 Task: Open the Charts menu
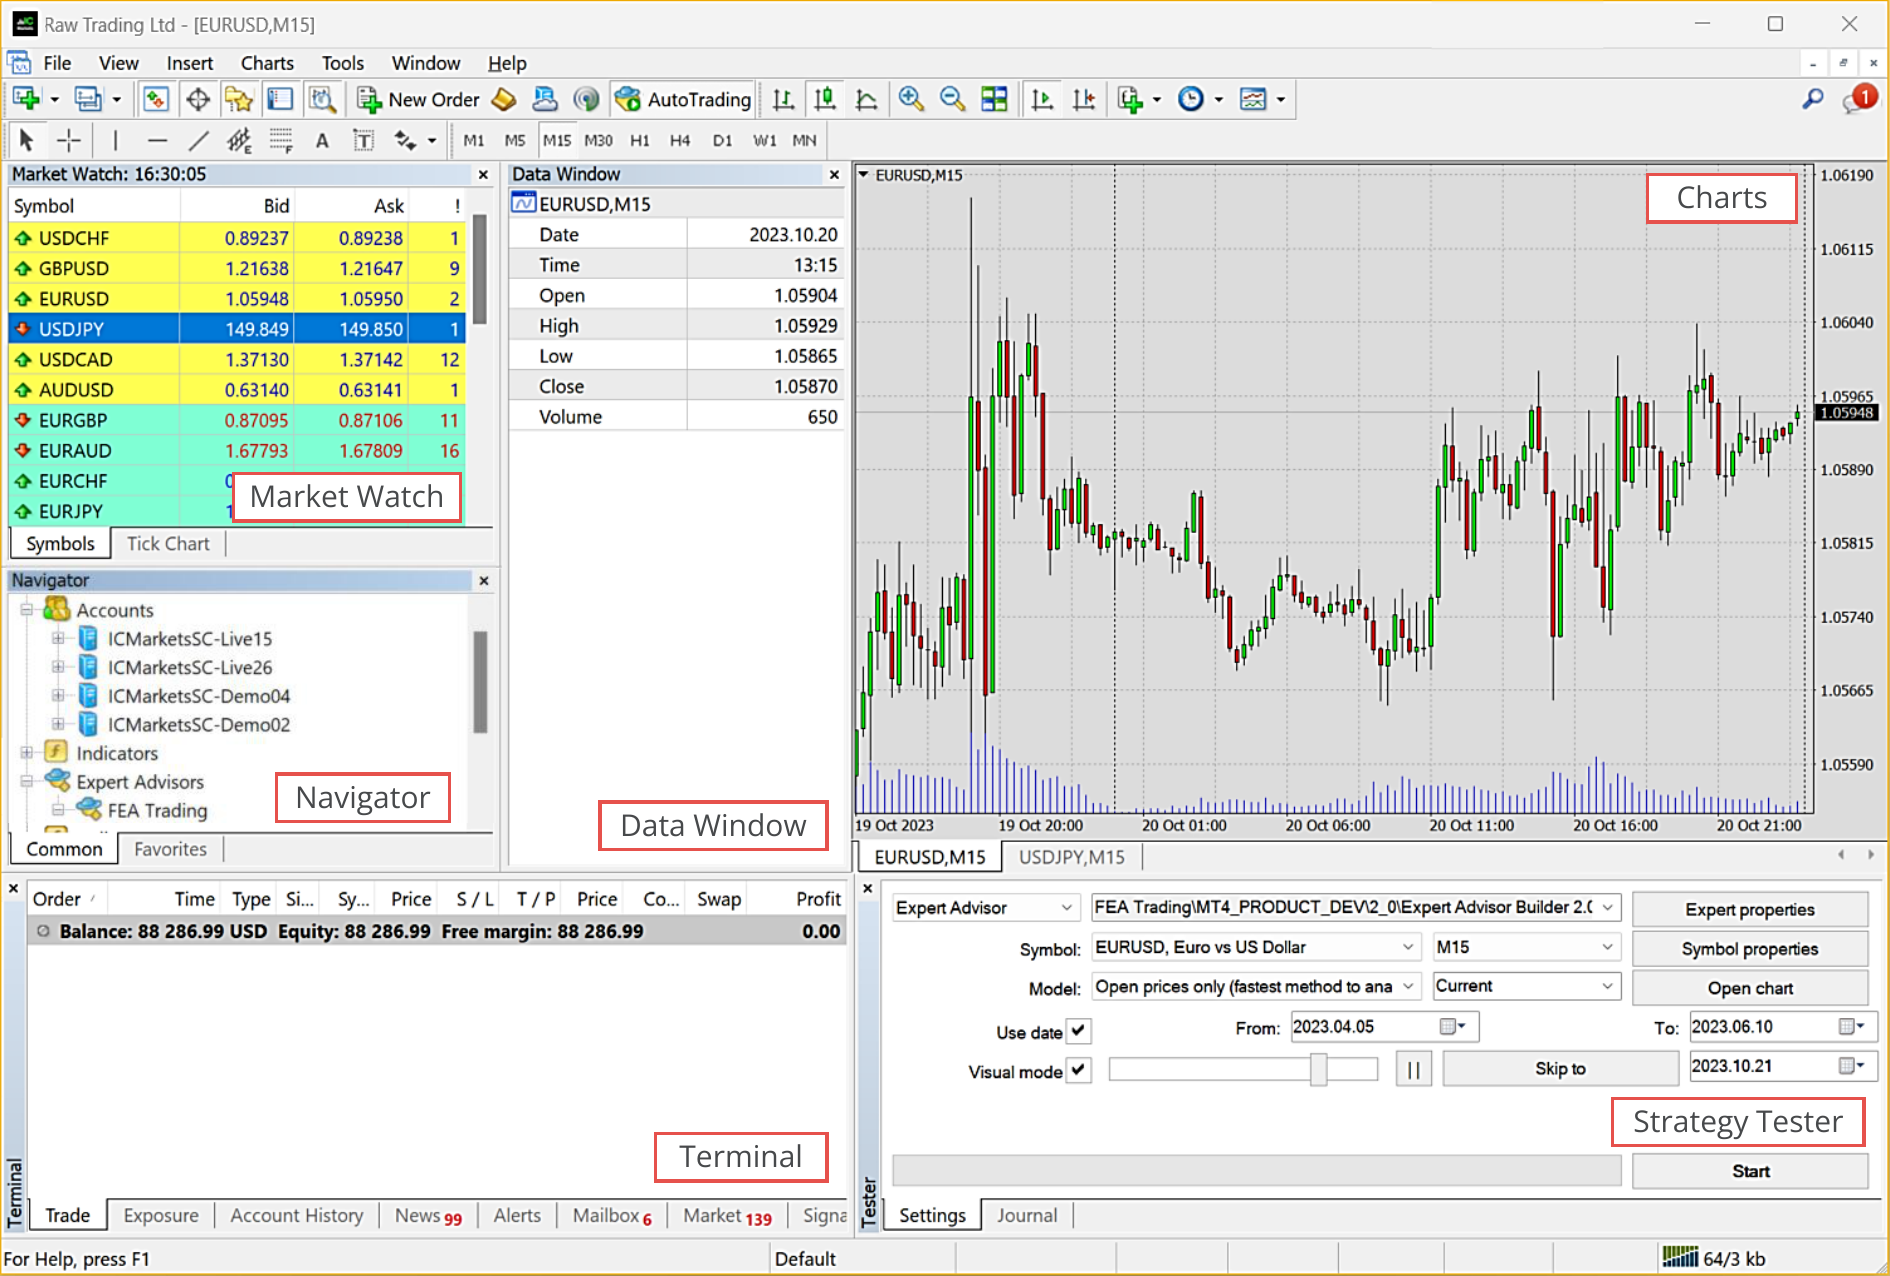(x=267, y=63)
